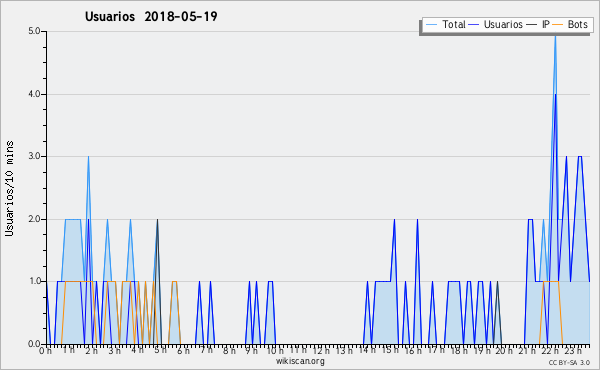Click the '5.0' y-axis value
600x370 pixels.
click(x=34, y=31)
